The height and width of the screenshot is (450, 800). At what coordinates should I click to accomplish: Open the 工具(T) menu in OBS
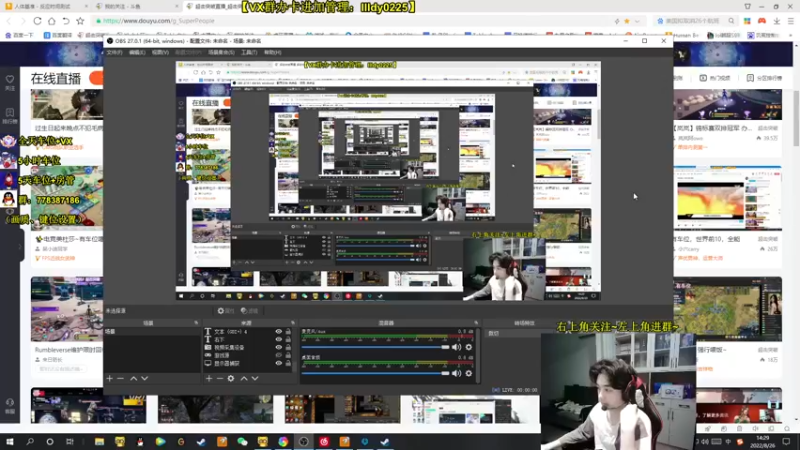click(249, 53)
